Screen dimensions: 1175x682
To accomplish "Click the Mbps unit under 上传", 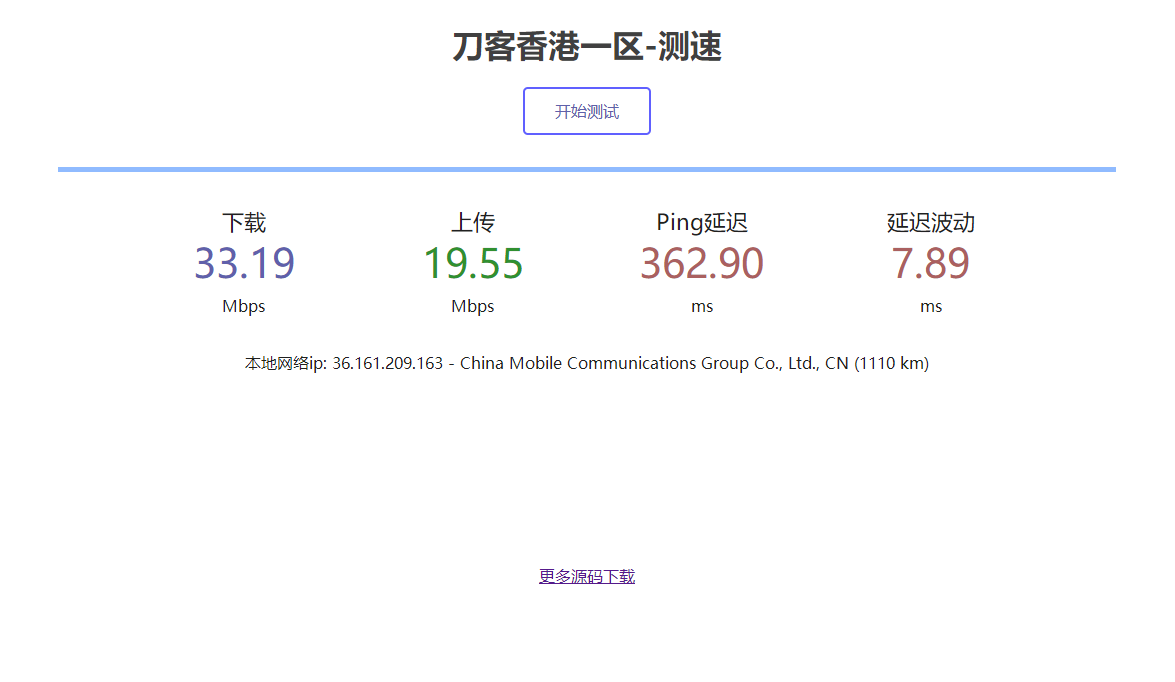I will pyautogui.click(x=472, y=306).
